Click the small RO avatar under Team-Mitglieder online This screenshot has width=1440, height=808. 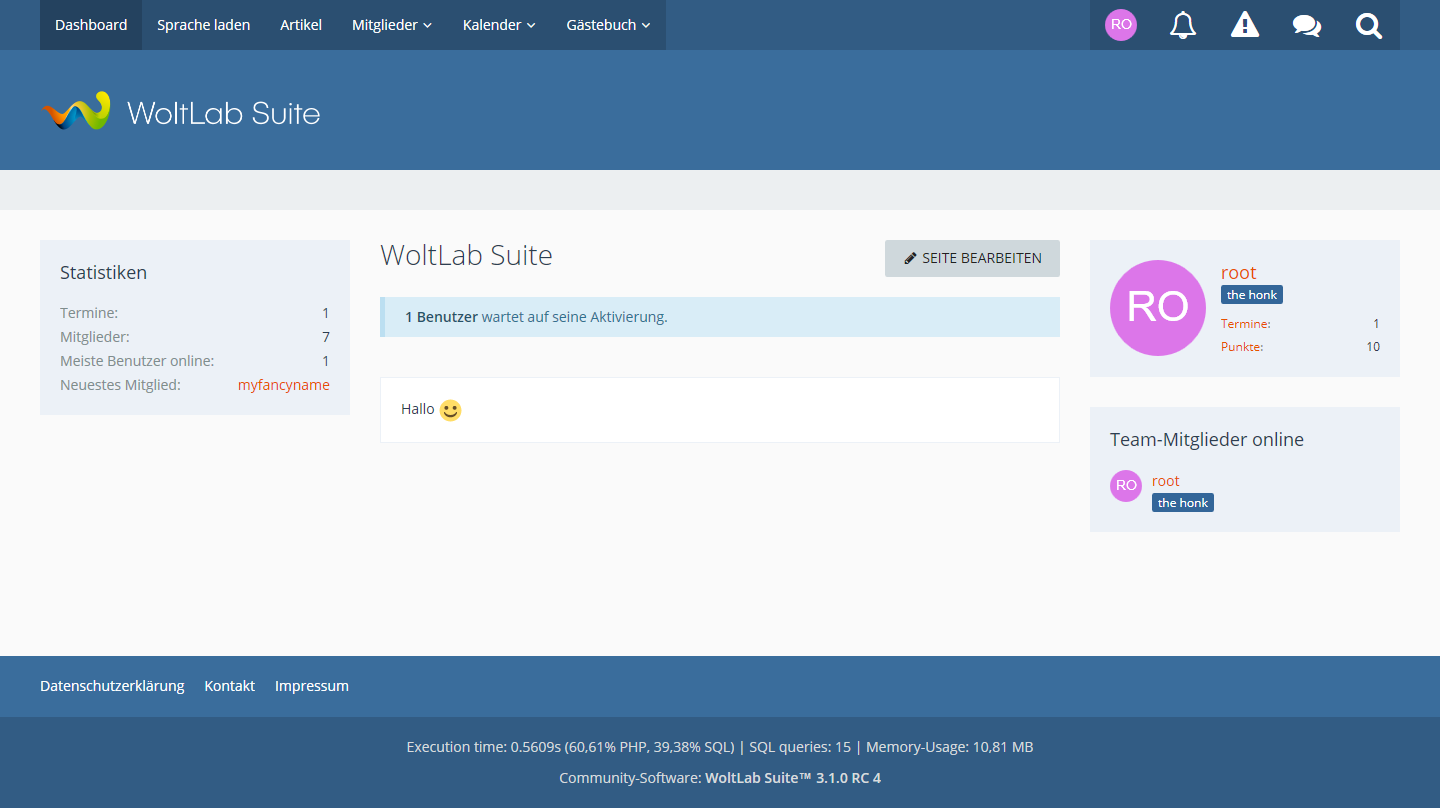(1126, 486)
